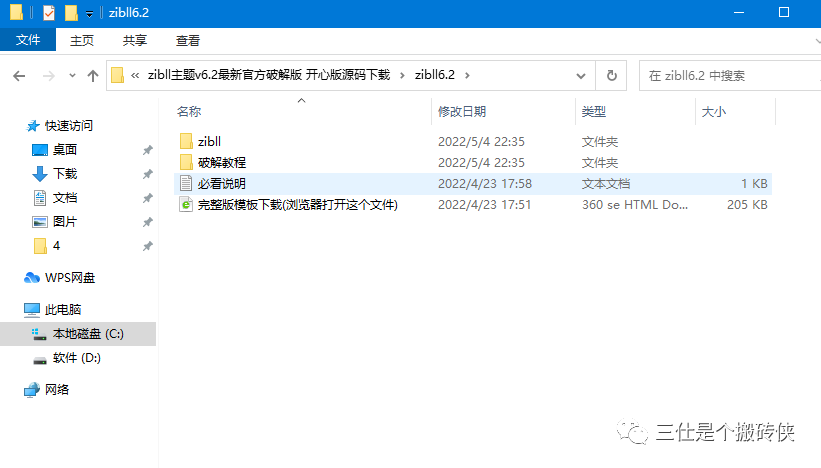Viewport: 821px width, 468px height.
Task: Open 图片 in the navigation pane
Action: [x=65, y=222]
